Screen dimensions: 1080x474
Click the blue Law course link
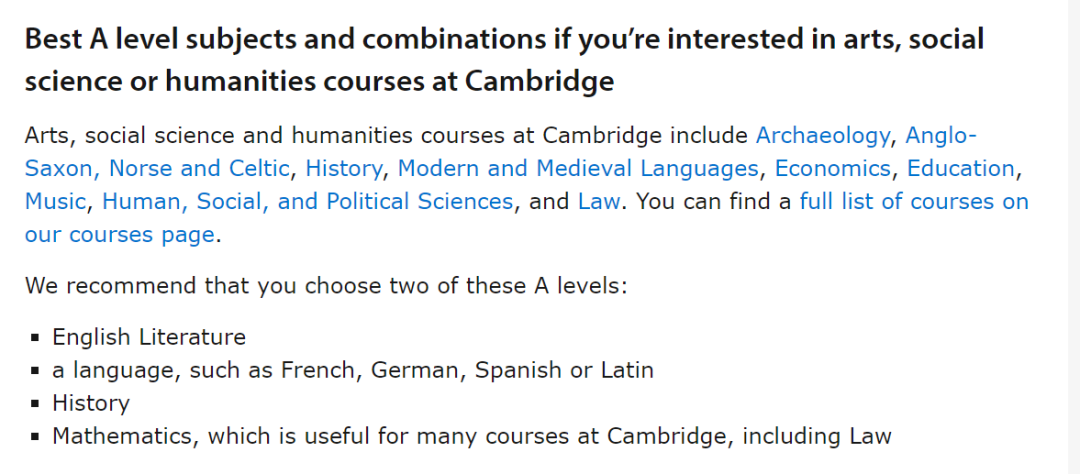pos(599,201)
